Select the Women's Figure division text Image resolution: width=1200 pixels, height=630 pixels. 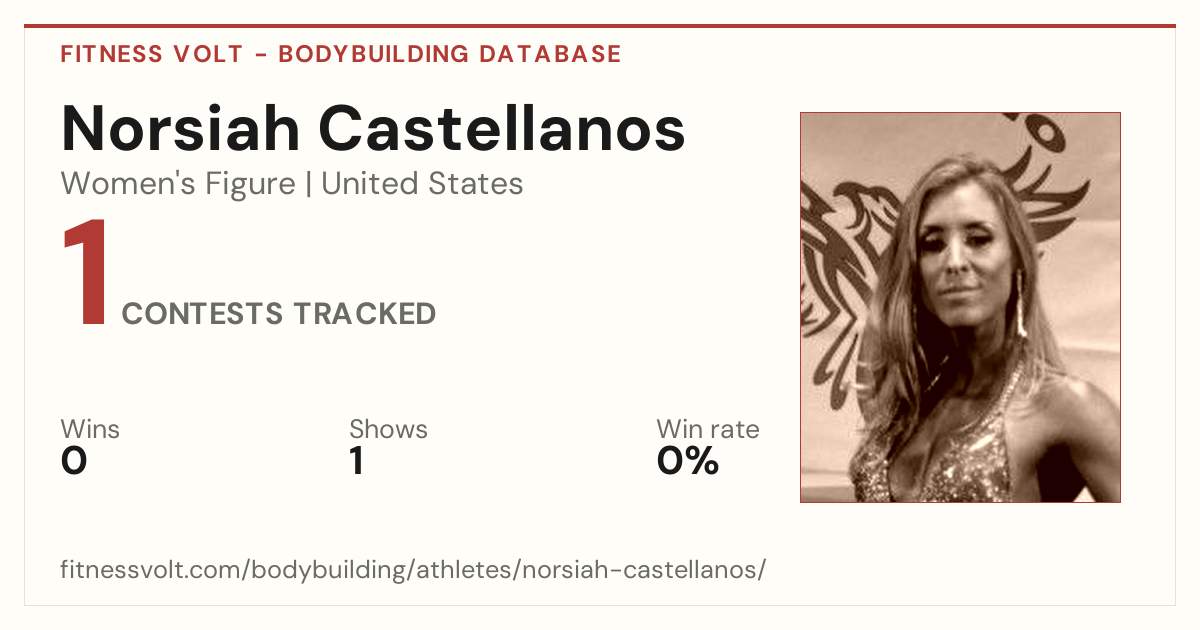178,184
